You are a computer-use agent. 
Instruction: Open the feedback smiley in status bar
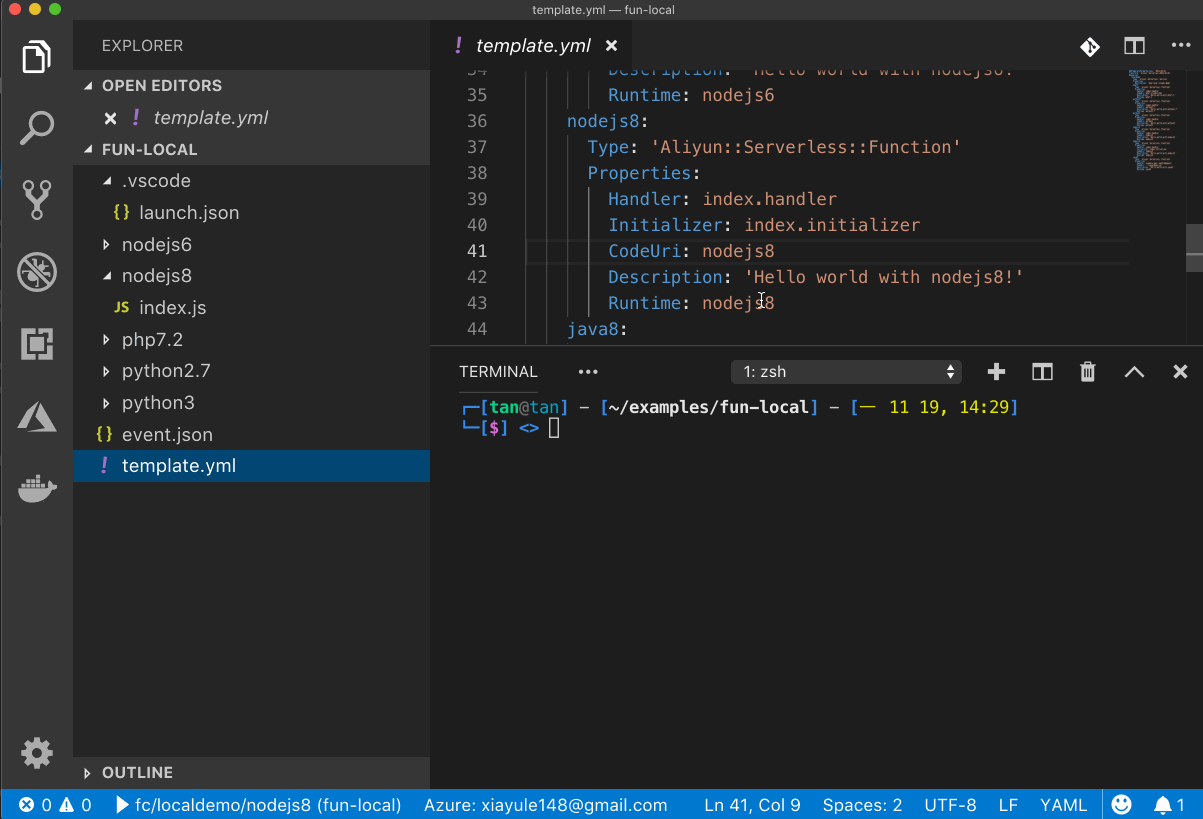pos(1122,805)
